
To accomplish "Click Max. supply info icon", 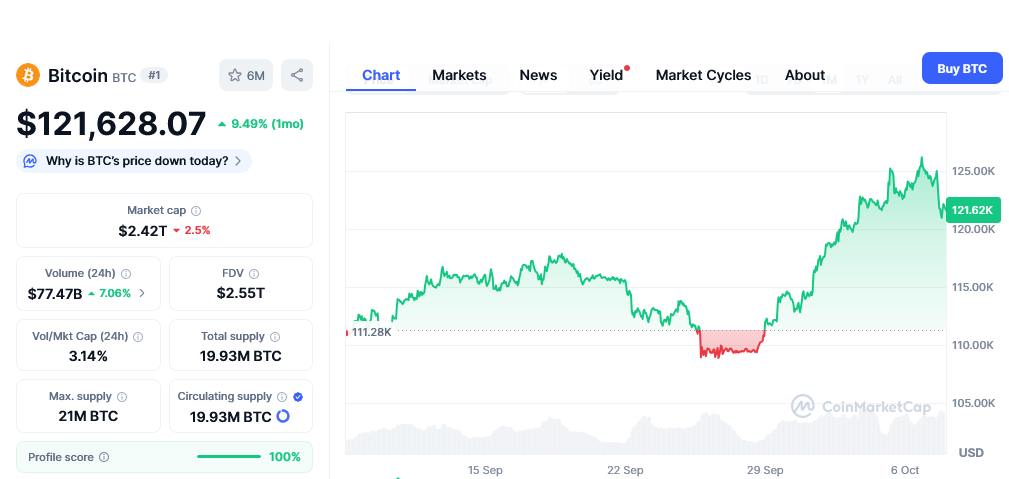I will click(122, 397).
